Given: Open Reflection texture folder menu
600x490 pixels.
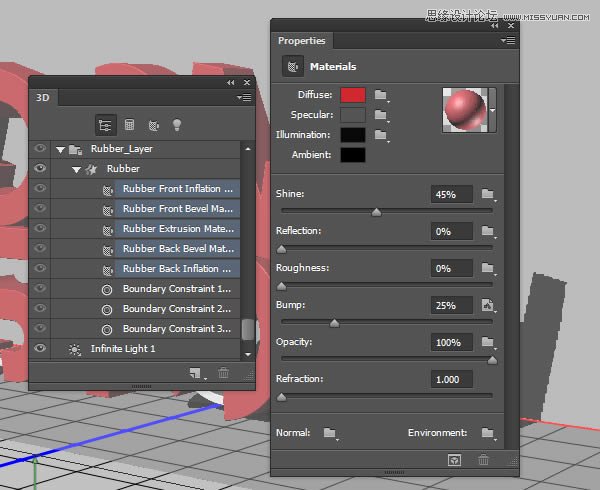Looking at the screenshot, I should tap(488, 231).
